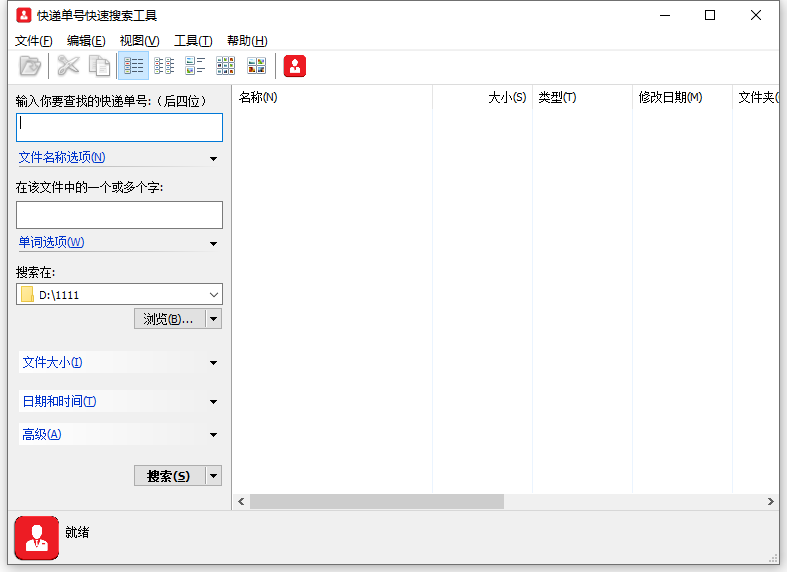Sort by 名称(N) column header
The height and width of the screenshot is (572, 787).
point(332,97)
